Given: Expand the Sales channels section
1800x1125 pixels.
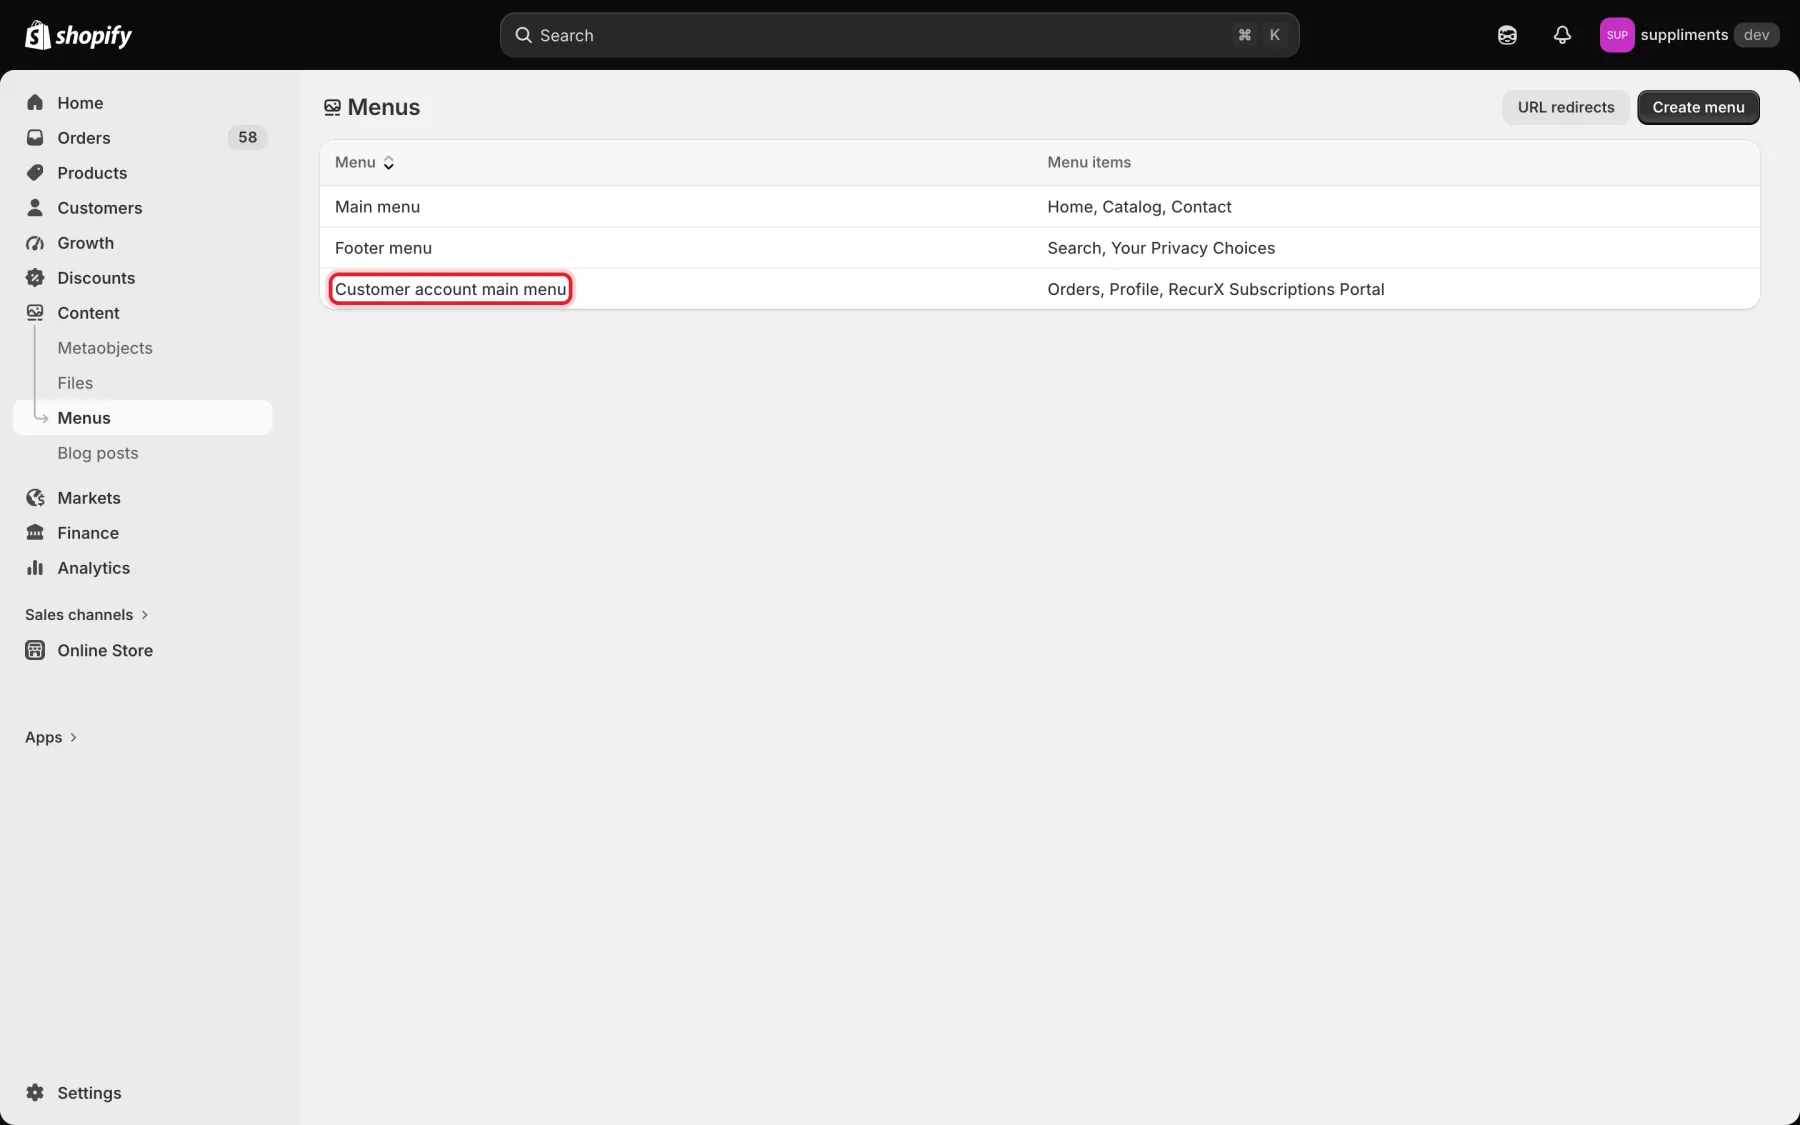Looking at the screenshot, I should tap(87, 615).
